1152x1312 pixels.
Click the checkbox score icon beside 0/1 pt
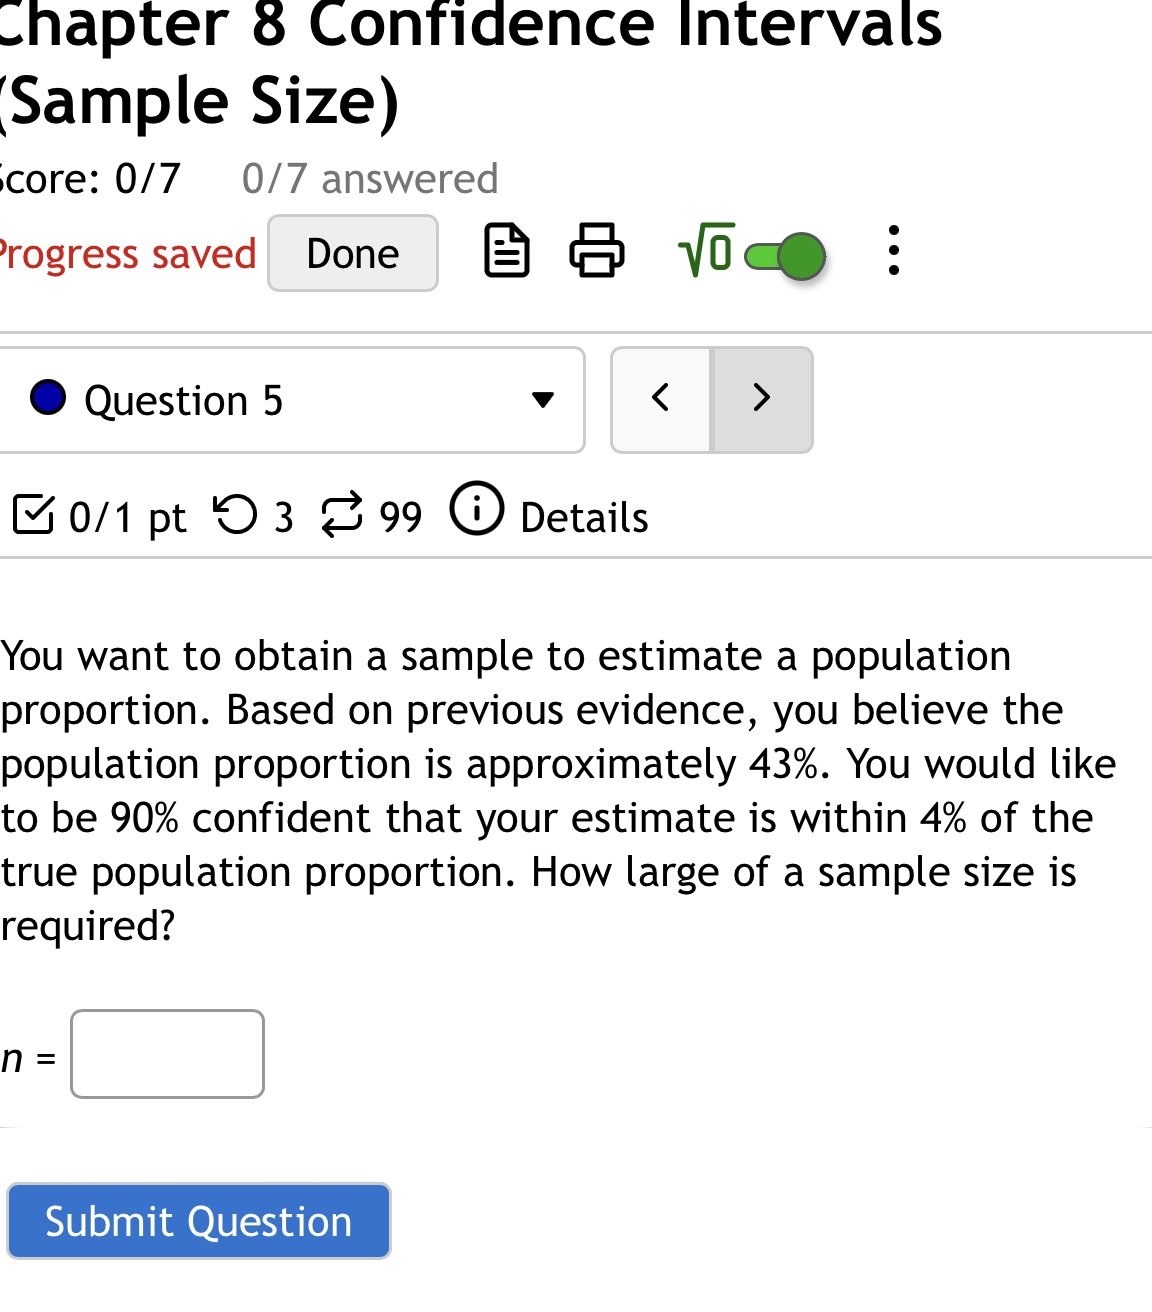[x=34, y=516]
